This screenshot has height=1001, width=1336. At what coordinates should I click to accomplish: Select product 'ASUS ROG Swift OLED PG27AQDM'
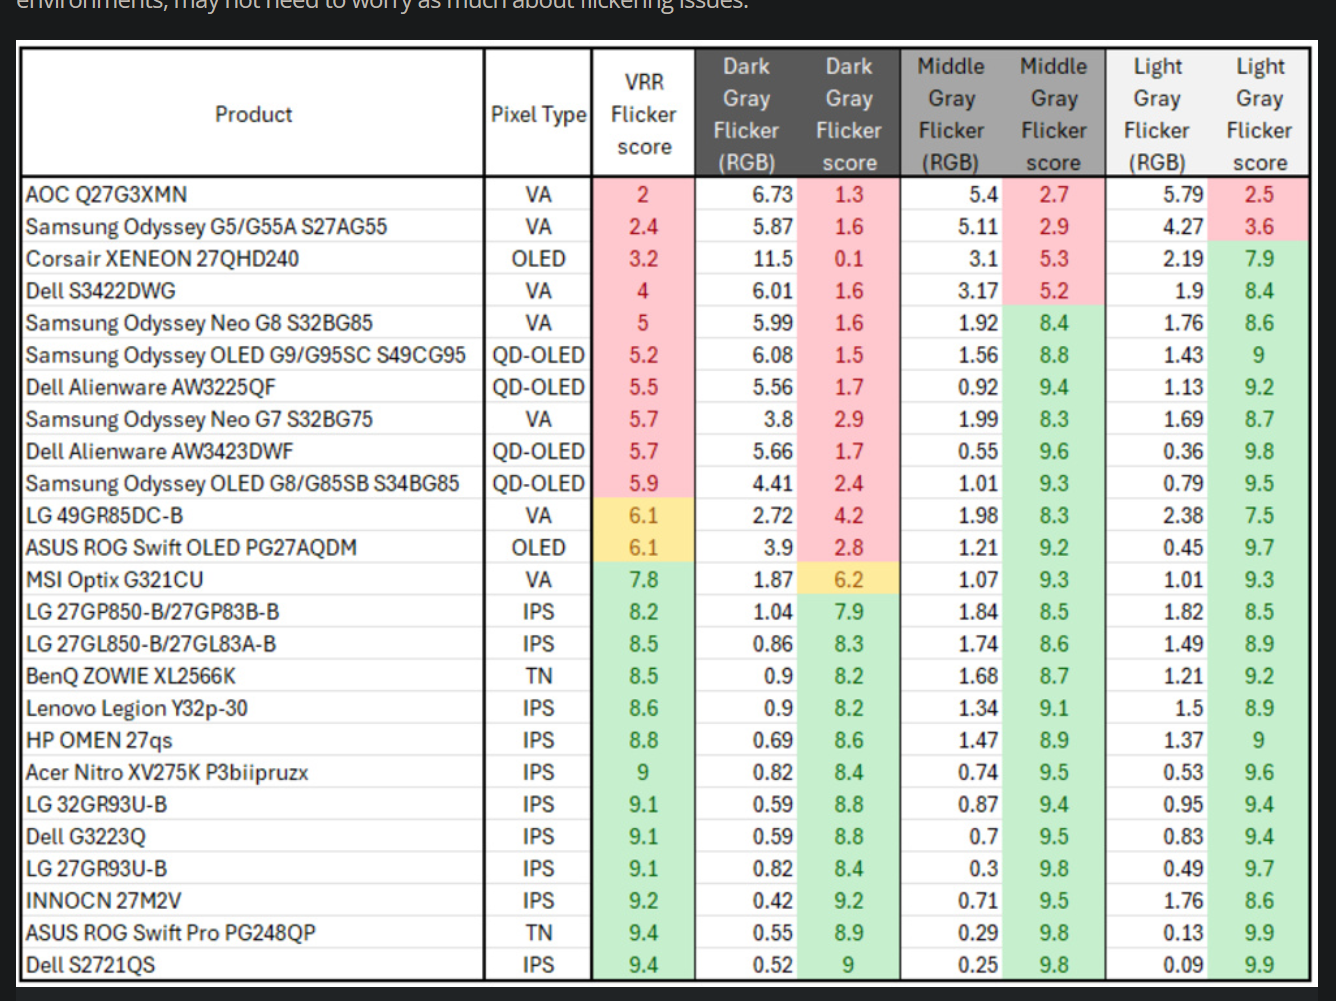click(191, 547)
